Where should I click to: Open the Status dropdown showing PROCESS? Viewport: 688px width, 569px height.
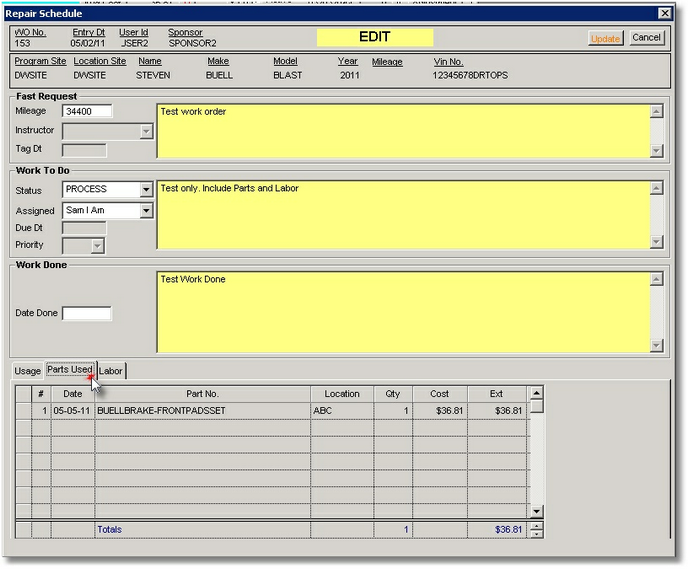[x=146, y=190]
